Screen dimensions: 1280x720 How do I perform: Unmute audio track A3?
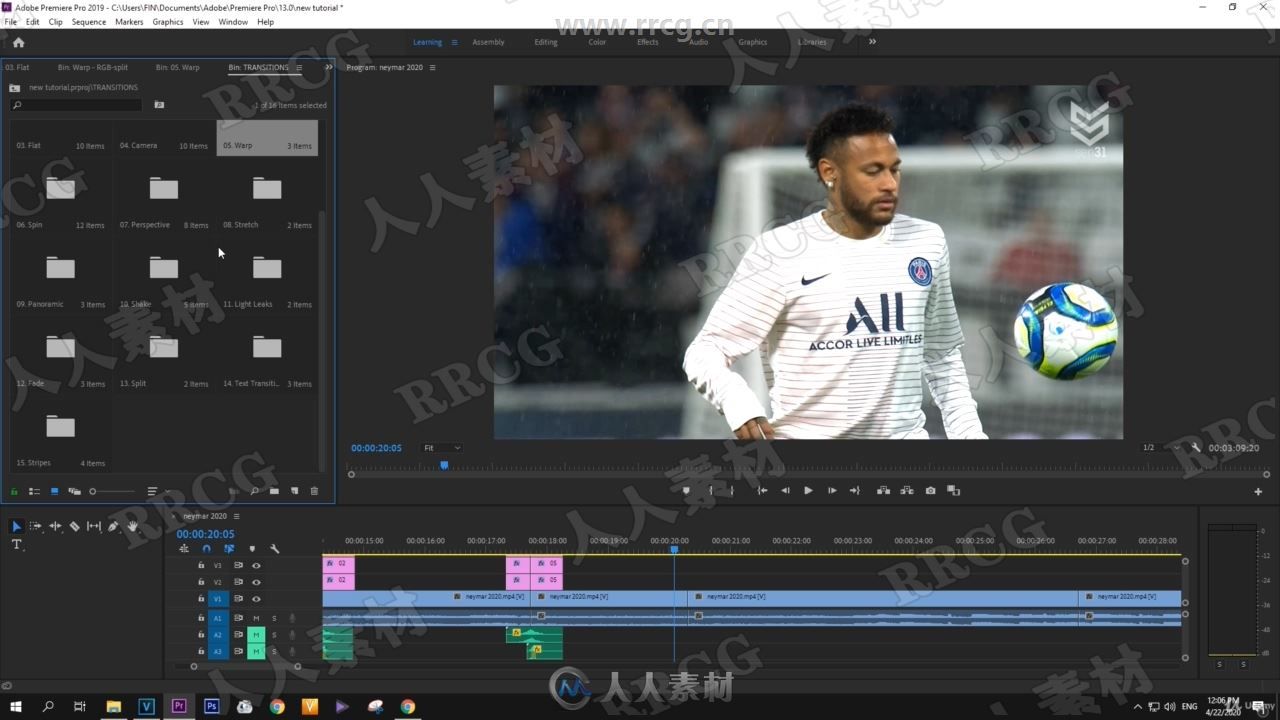[x=256, y=652]
